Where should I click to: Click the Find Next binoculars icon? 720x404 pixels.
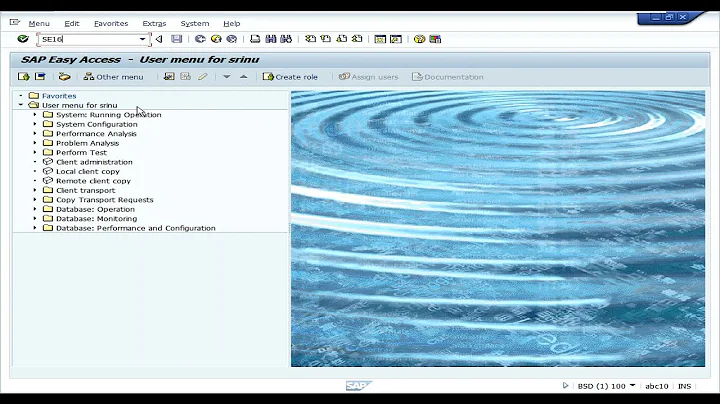coord(286,39)
